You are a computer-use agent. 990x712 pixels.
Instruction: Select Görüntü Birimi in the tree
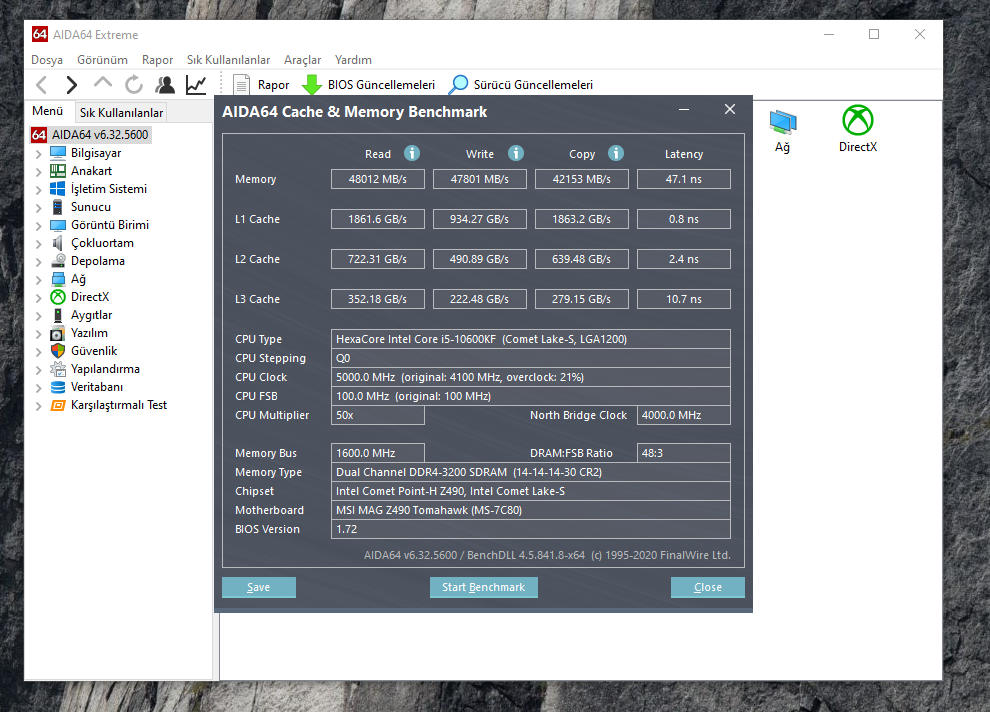tap(110, 225)
